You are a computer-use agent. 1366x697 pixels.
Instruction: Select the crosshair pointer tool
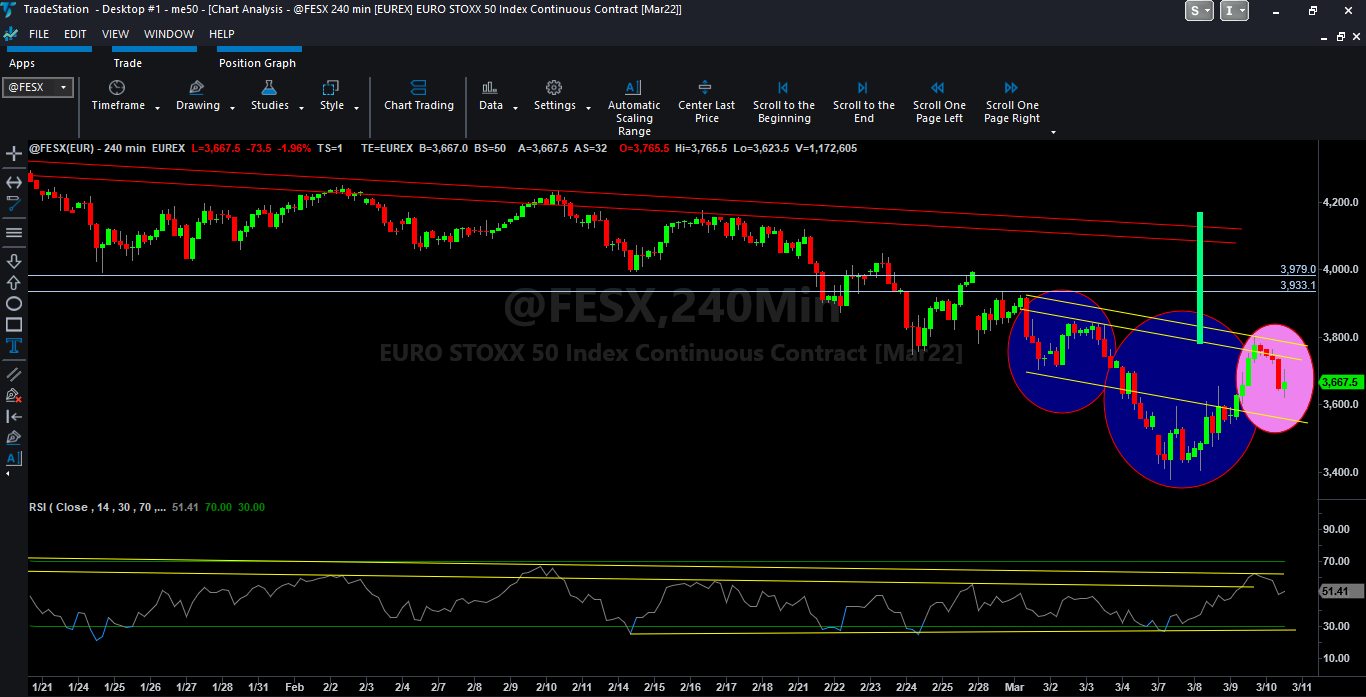(14, 154)
